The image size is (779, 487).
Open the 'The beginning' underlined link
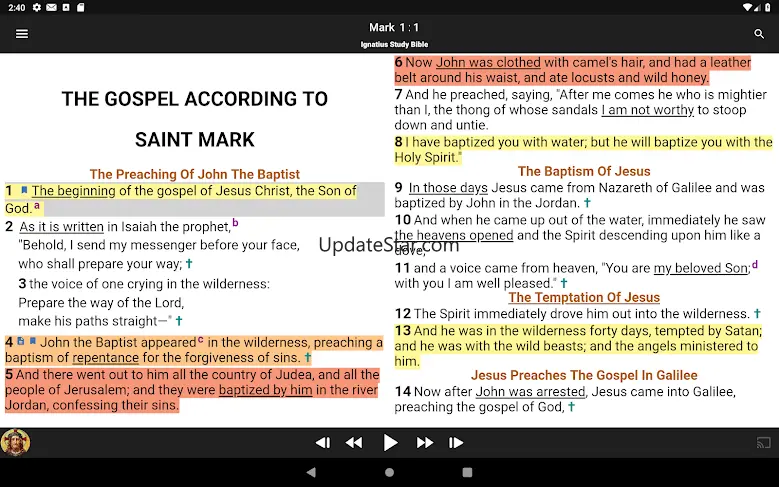point(74,191)
